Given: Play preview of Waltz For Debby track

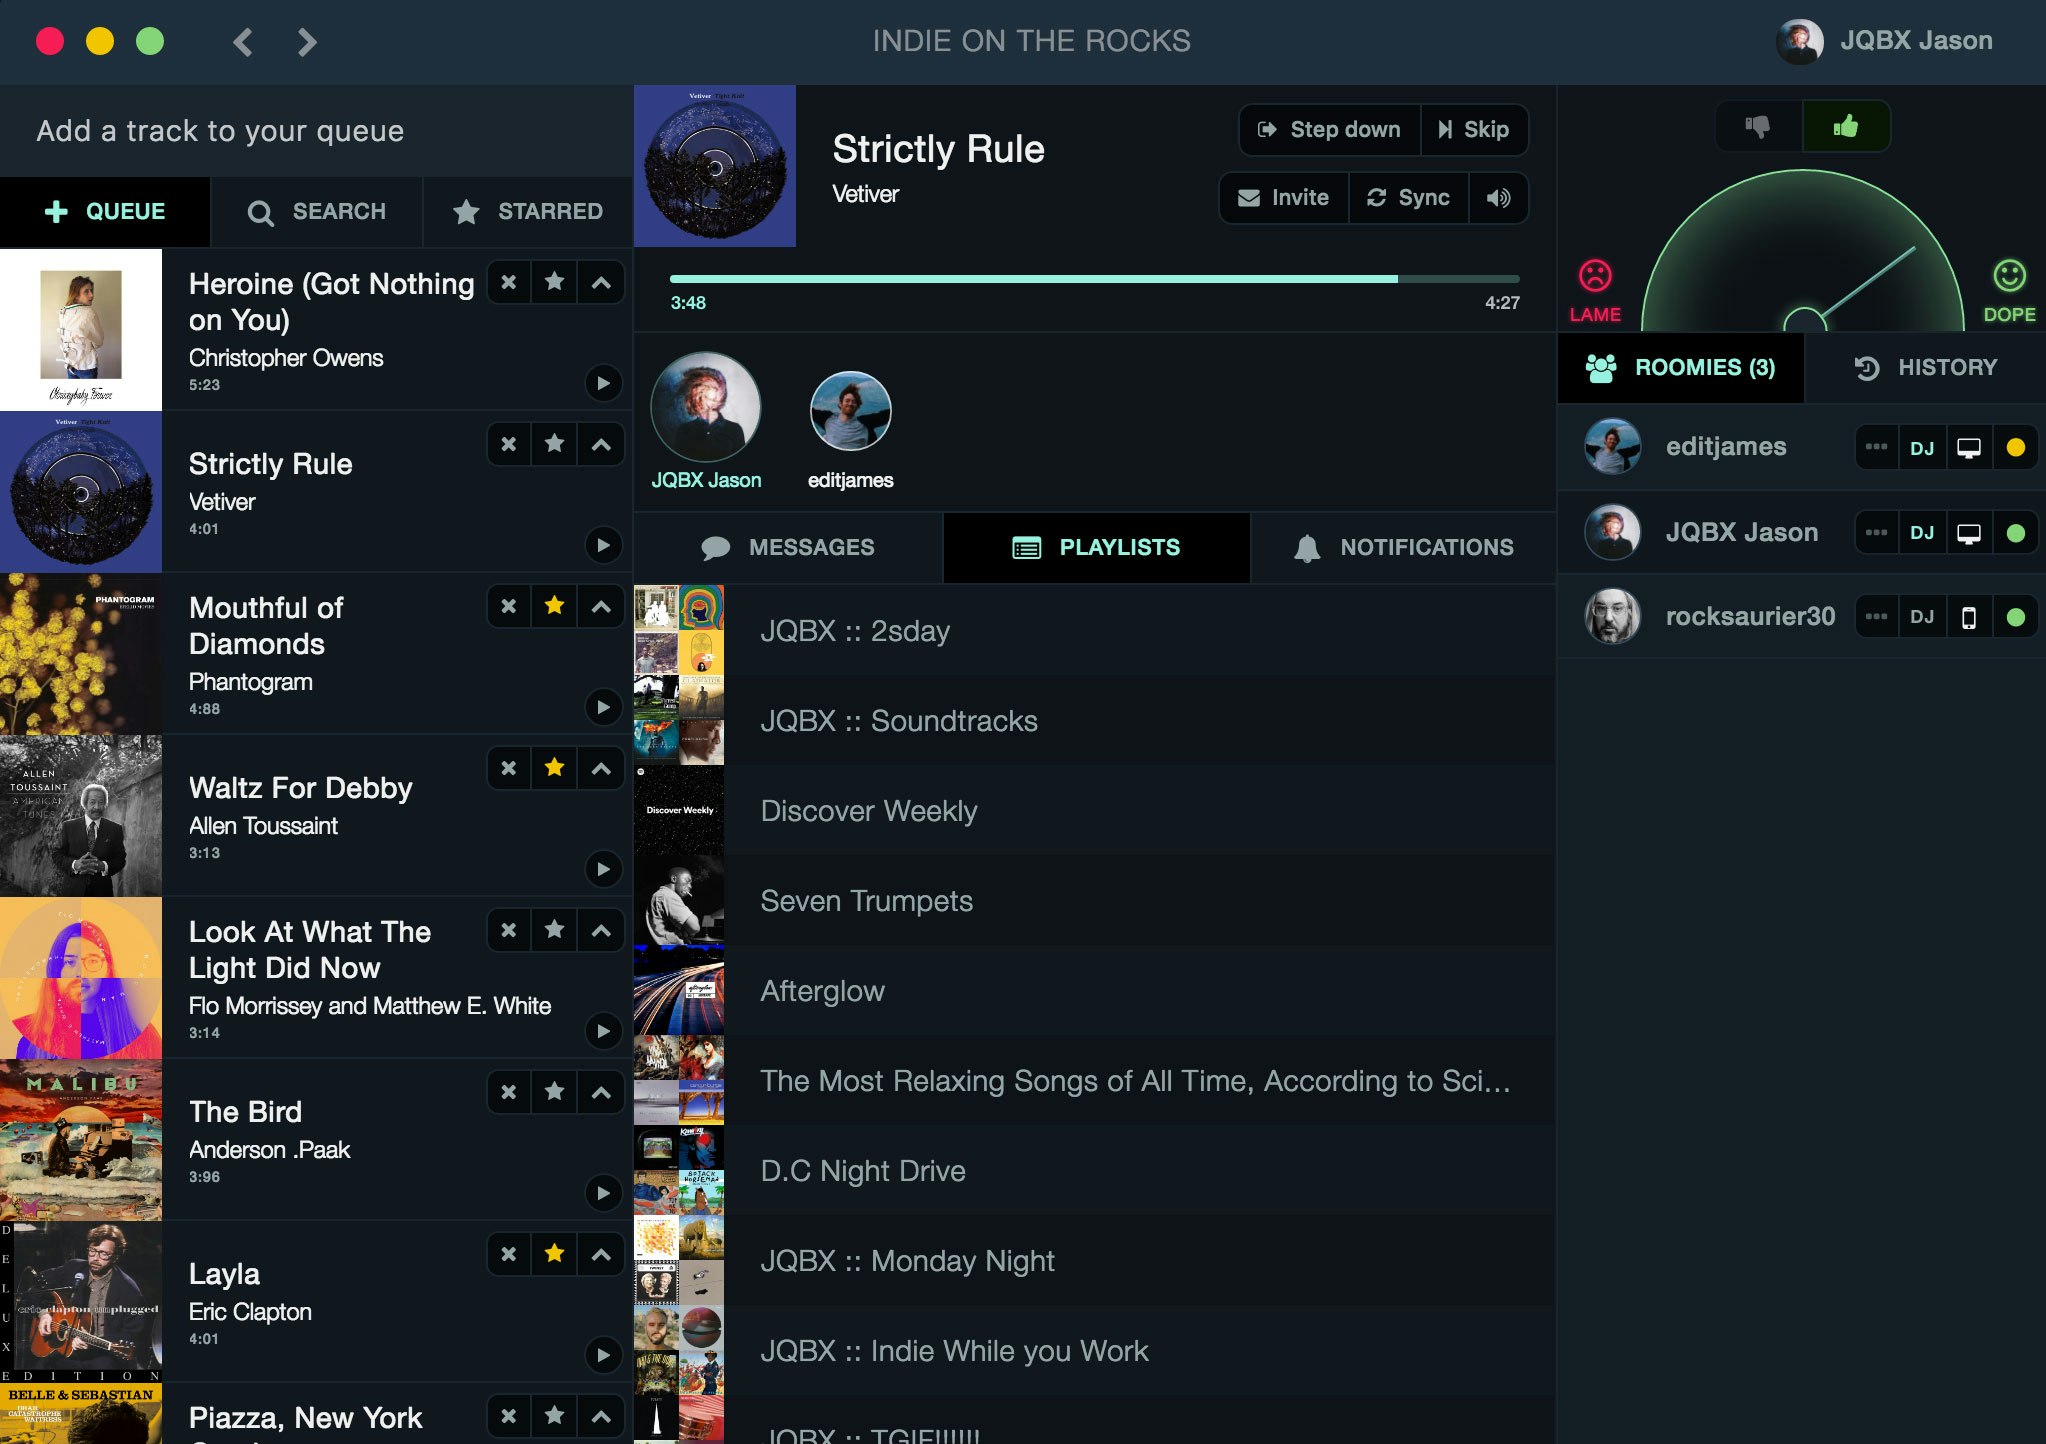Looking at the screenshot, I should (602, 868).
